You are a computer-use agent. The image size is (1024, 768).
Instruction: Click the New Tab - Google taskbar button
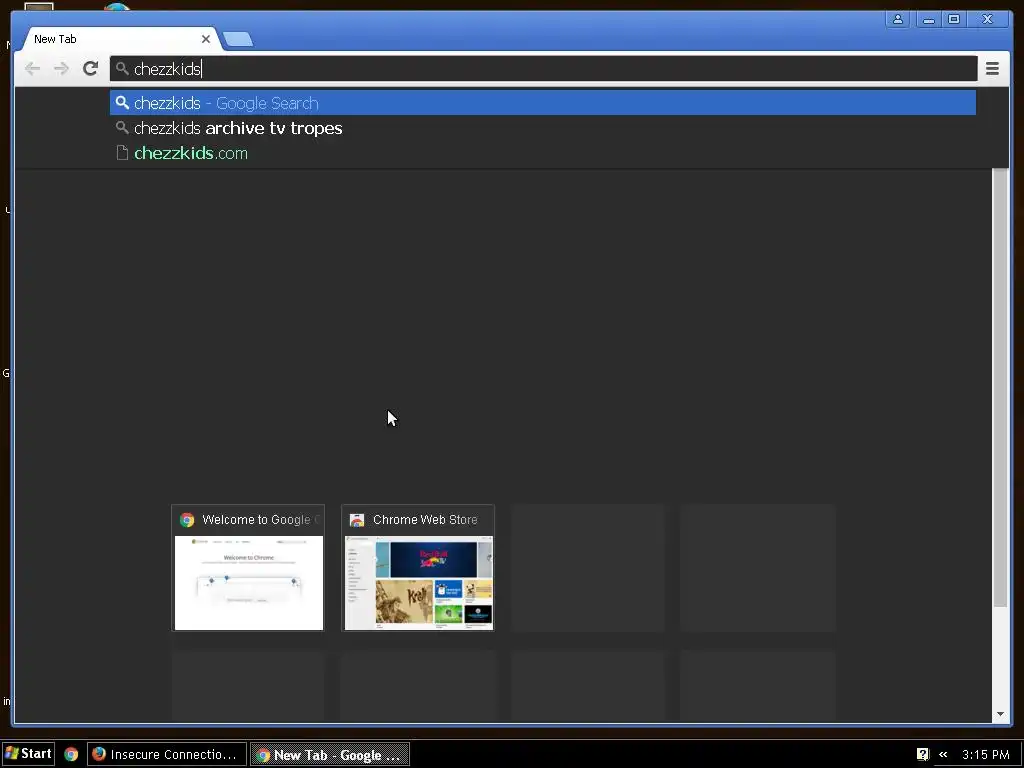click(330, 754)
